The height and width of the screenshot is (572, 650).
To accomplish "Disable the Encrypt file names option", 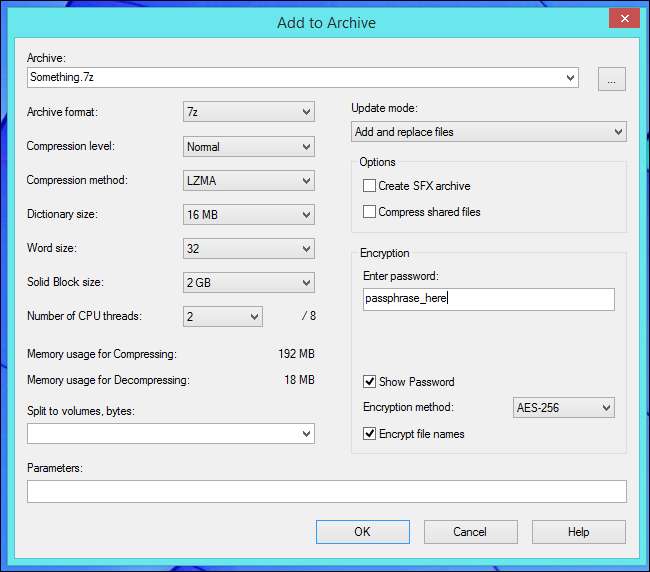I will point(370,434).
